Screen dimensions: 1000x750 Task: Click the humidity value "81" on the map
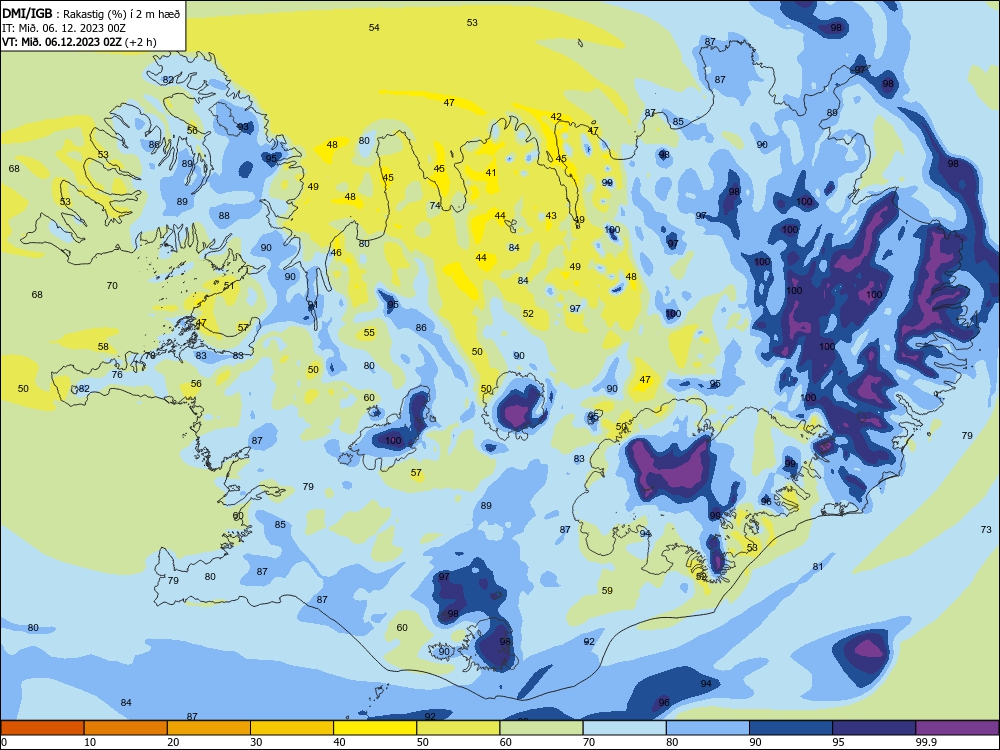pyautogui.click(x=818, y=566)
